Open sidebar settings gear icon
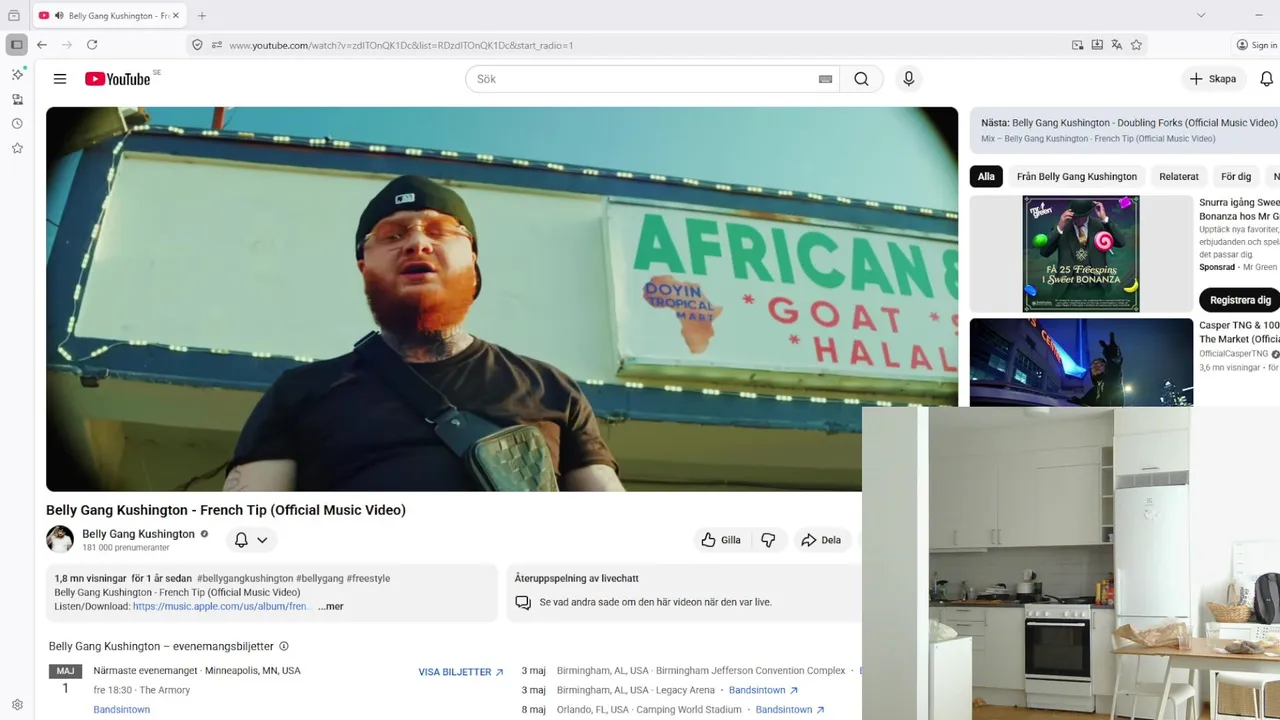 (17, 705)
